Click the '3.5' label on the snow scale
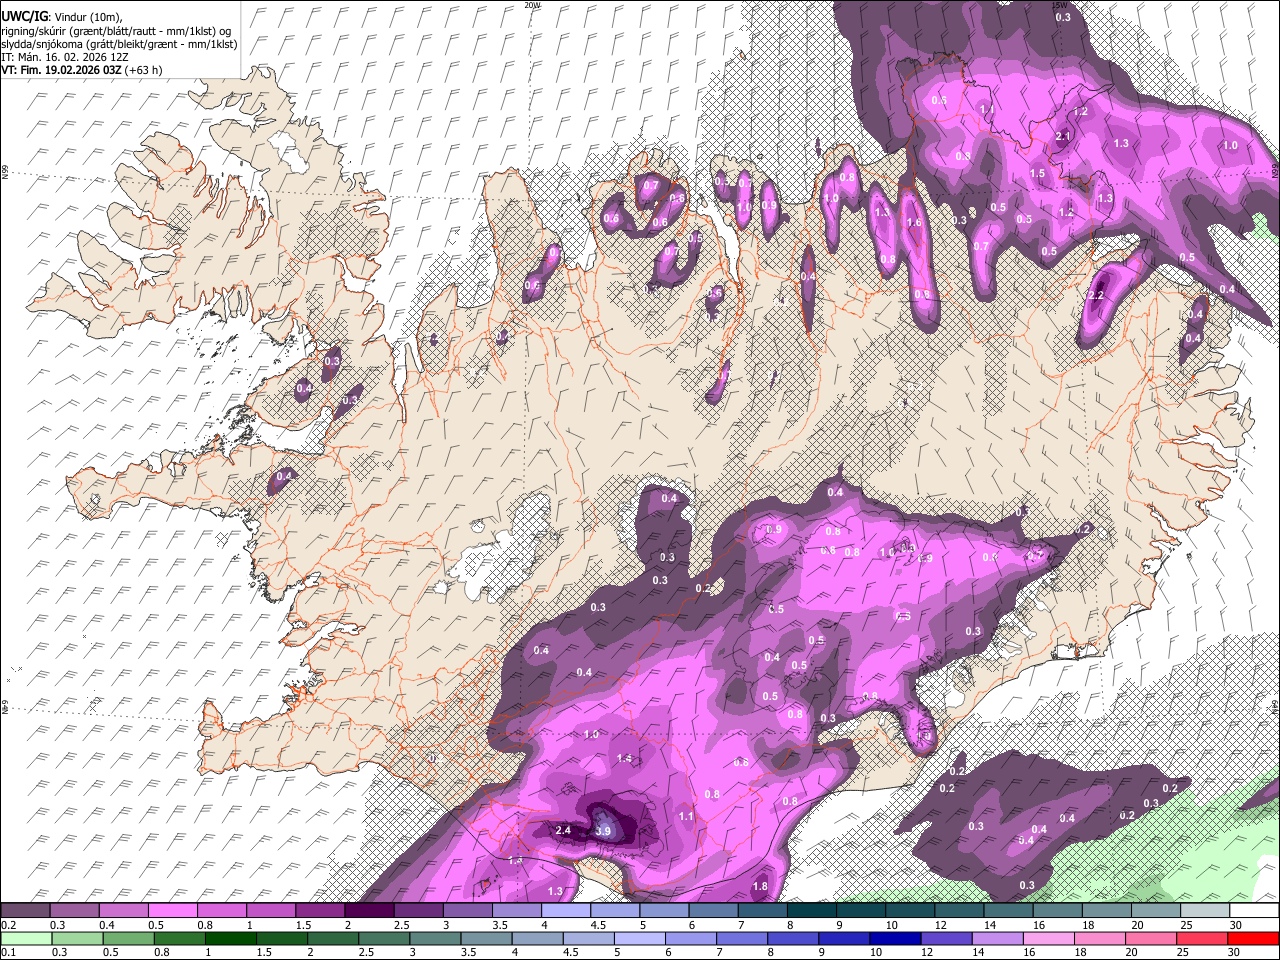Image resolution: width=1280 pixels, height=960 pixels. pos(500,925)
